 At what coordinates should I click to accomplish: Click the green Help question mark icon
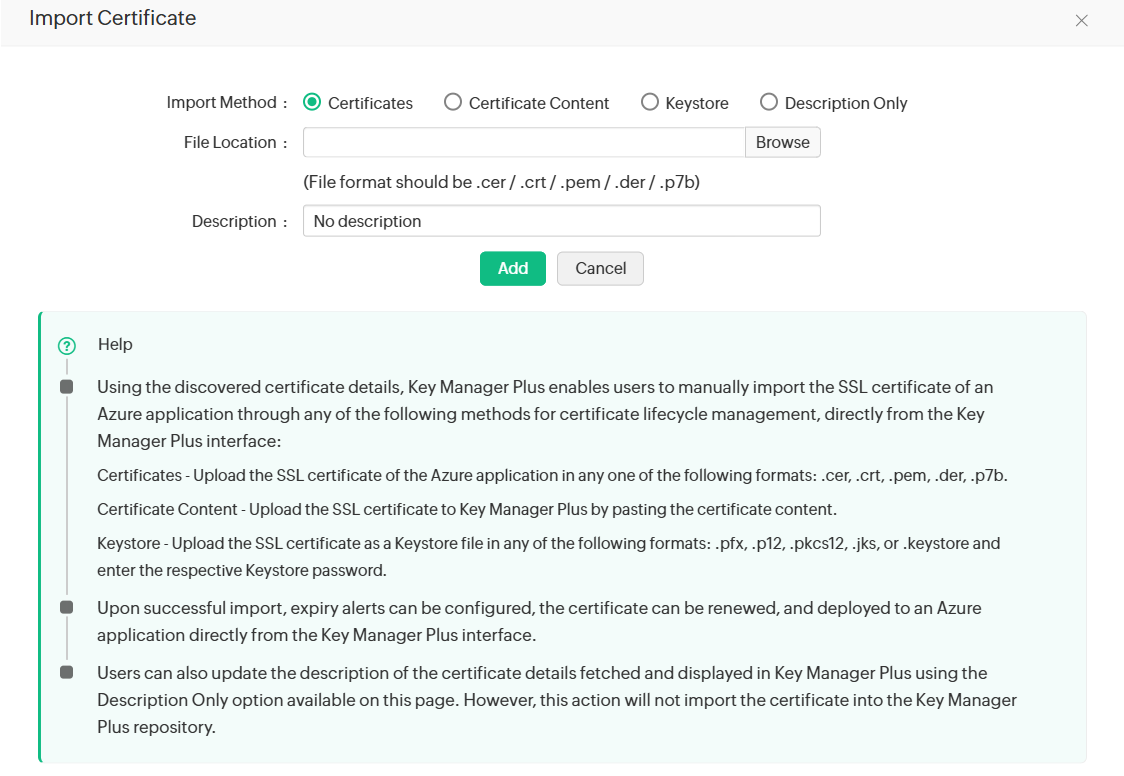click(x=67, y=346)
